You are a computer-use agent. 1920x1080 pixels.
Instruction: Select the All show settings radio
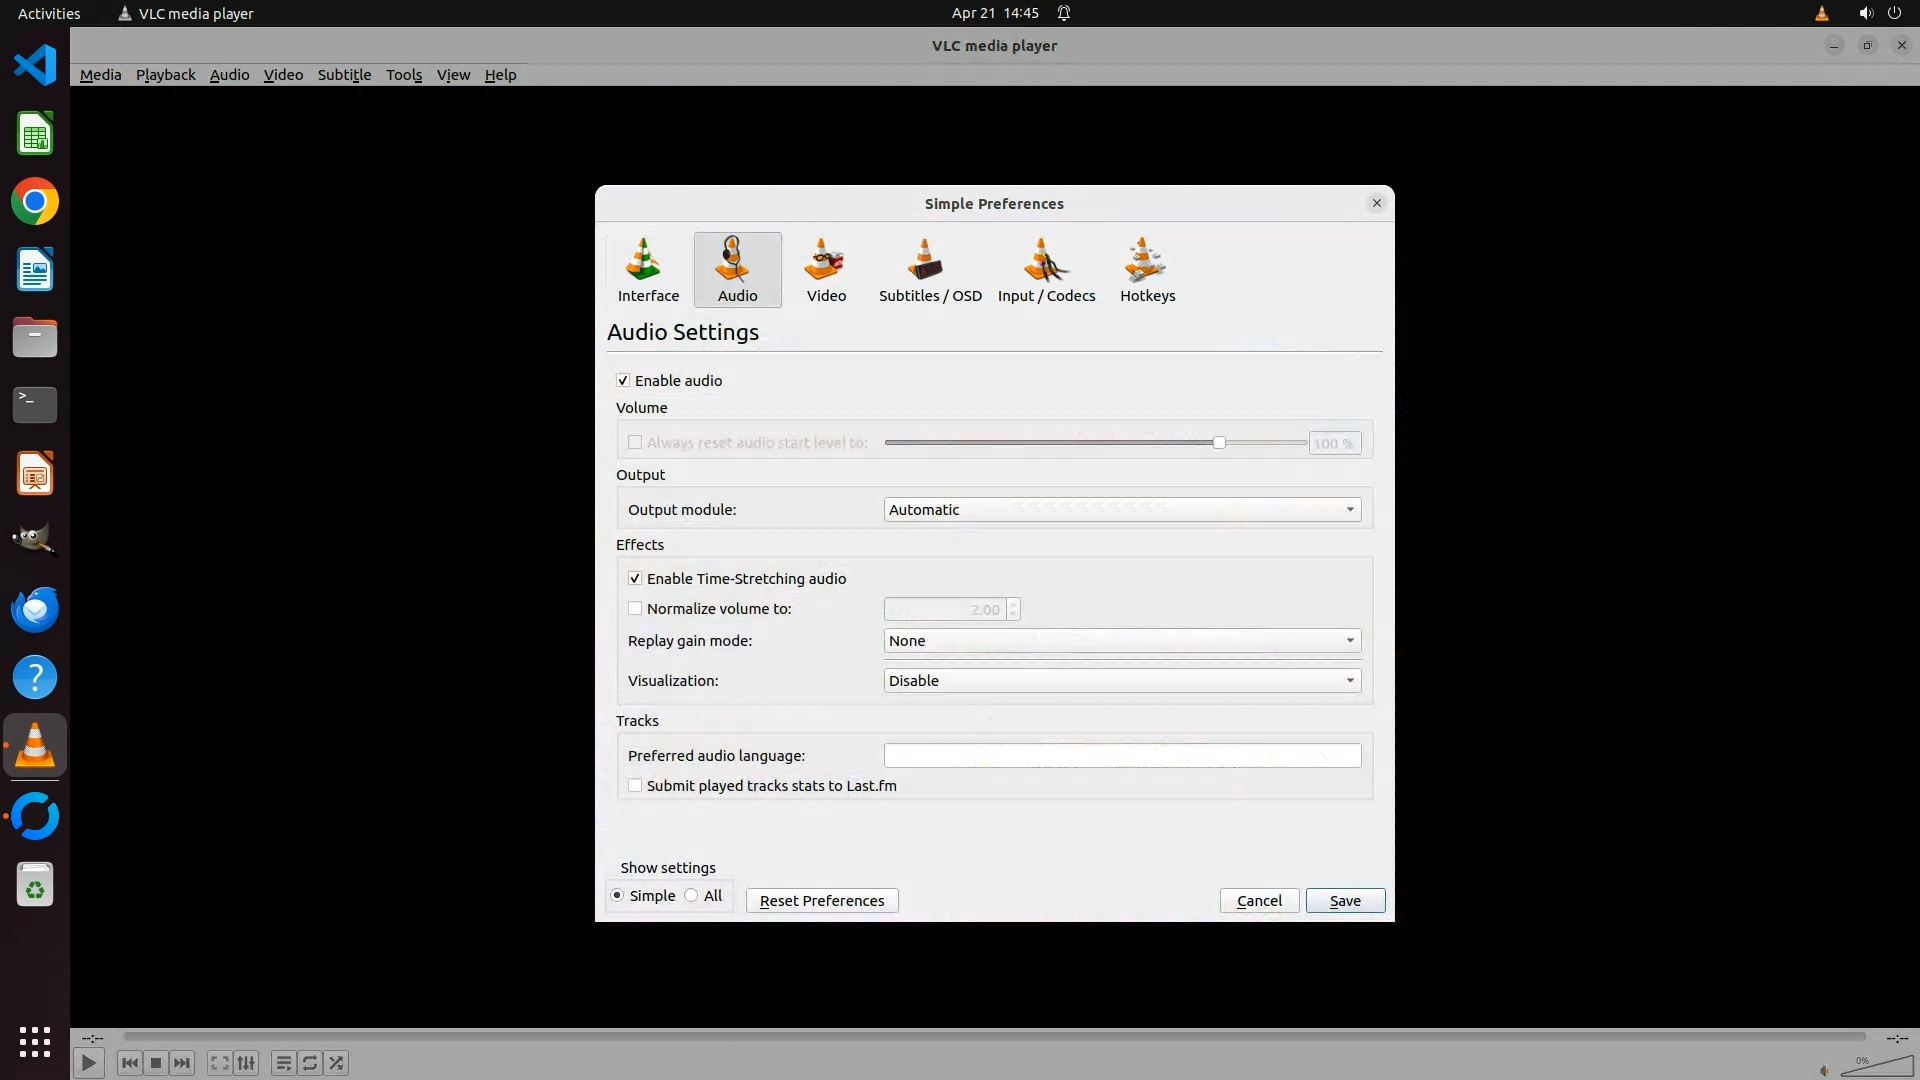tap(692, 896)
